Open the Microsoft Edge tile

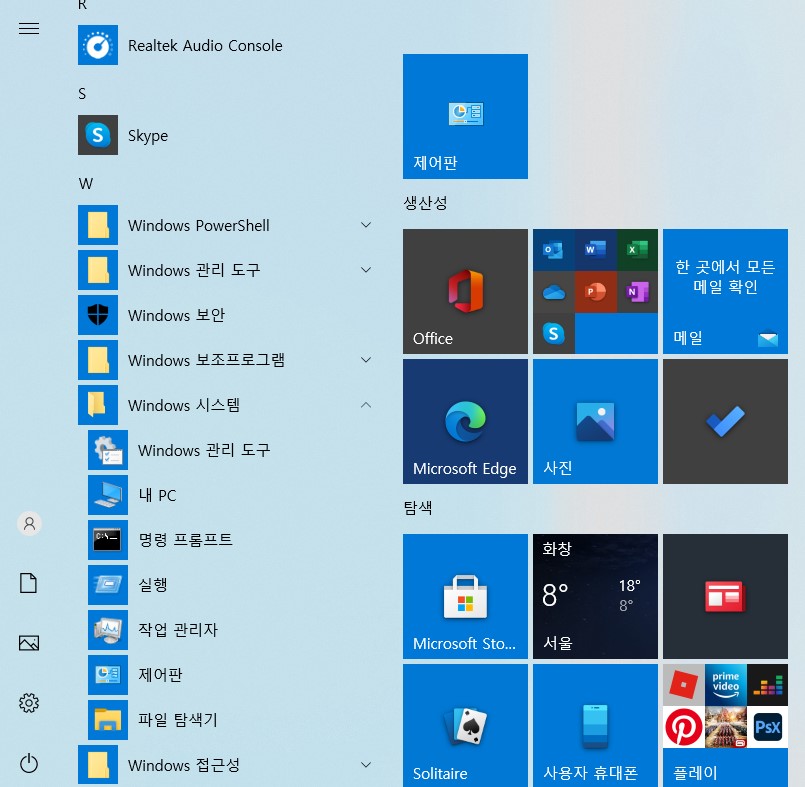(x=465, y=421)
